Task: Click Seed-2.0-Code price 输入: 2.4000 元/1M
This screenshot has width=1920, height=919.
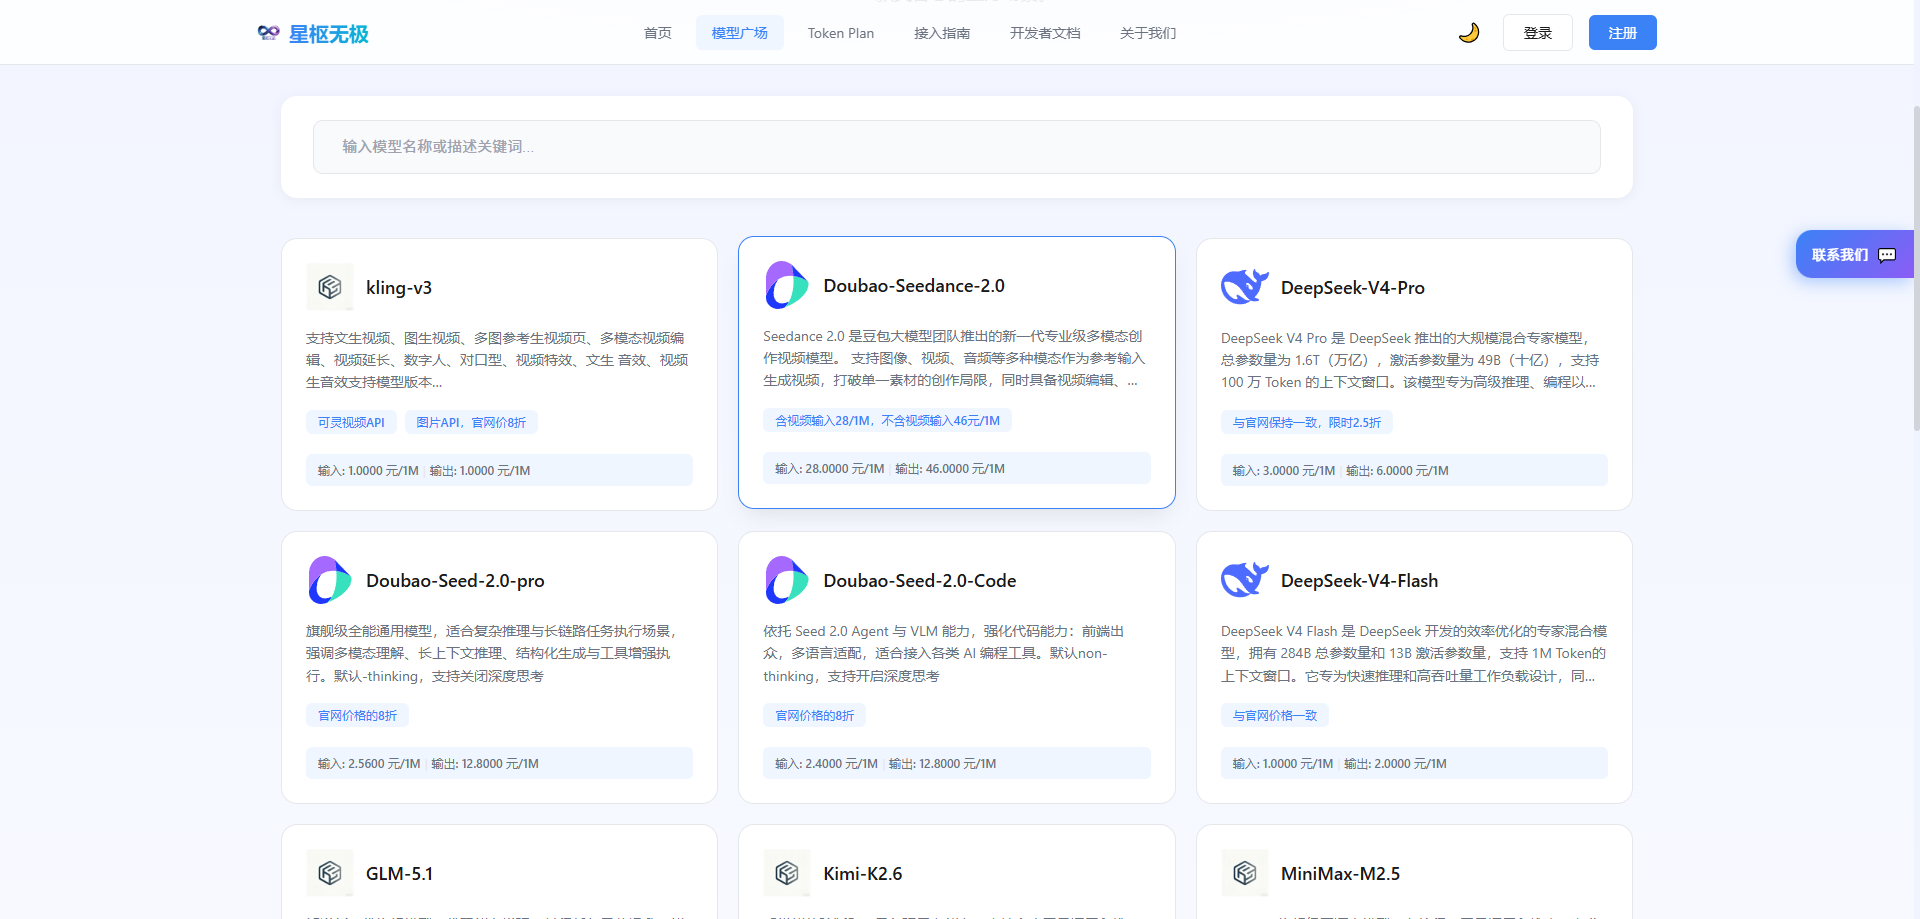Action: pyautogui.click(x=826, y=763)
